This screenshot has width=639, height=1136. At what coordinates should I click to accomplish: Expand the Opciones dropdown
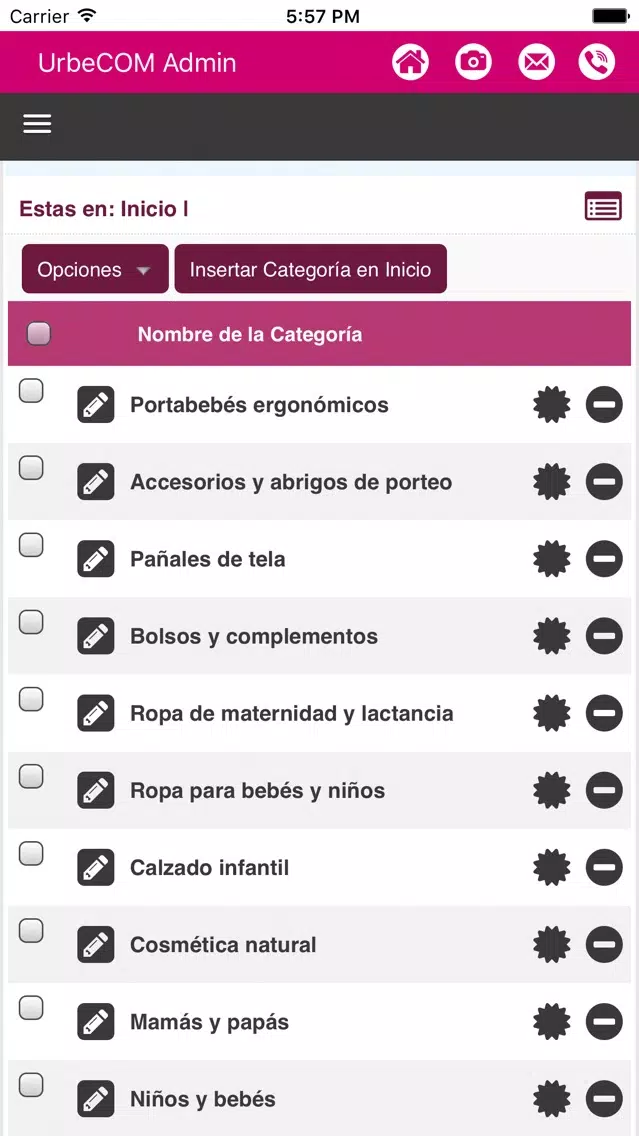(95, 269)
